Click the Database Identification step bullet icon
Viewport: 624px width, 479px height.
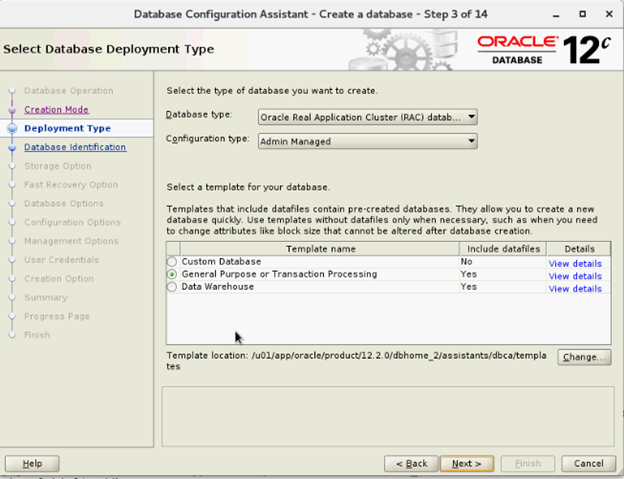point(12,148)
